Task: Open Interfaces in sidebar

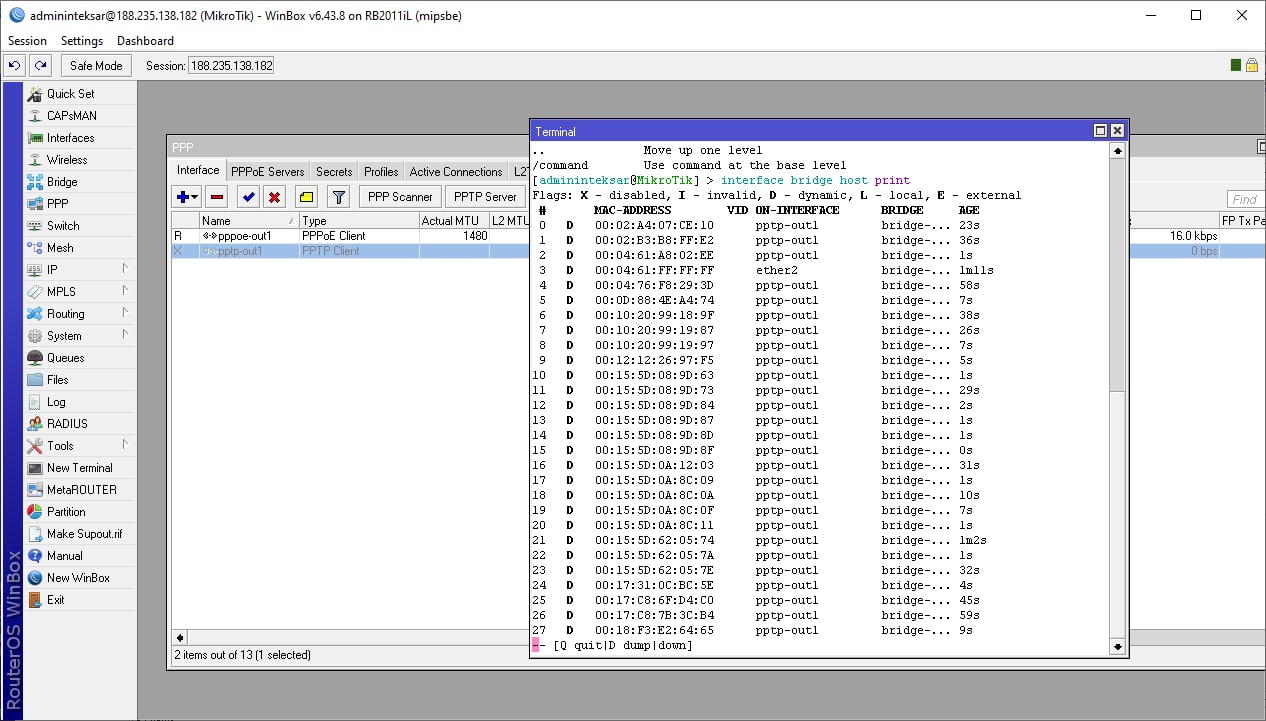Action: point(80,138)
